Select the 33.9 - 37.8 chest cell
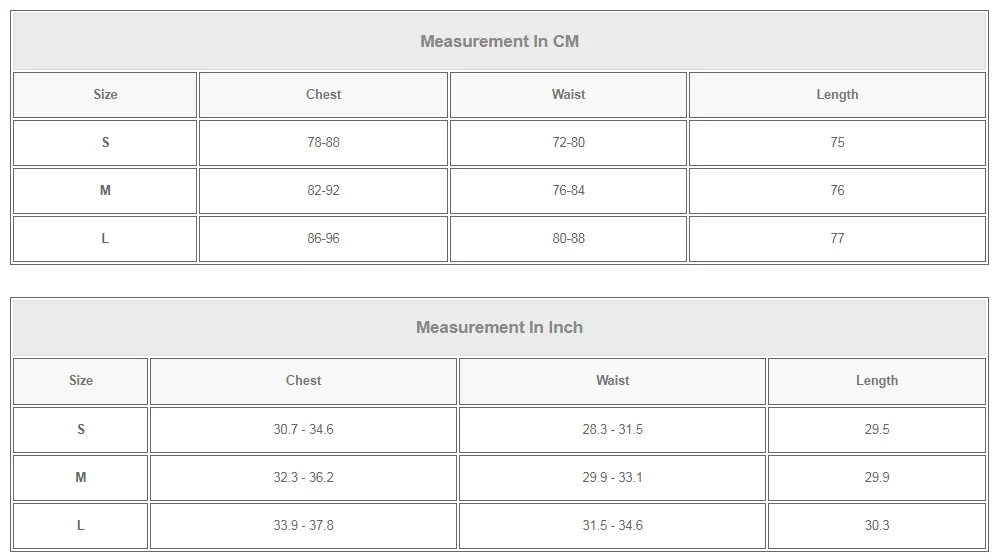Screen dimensions: 1003x560 click(x=303, y=525)
